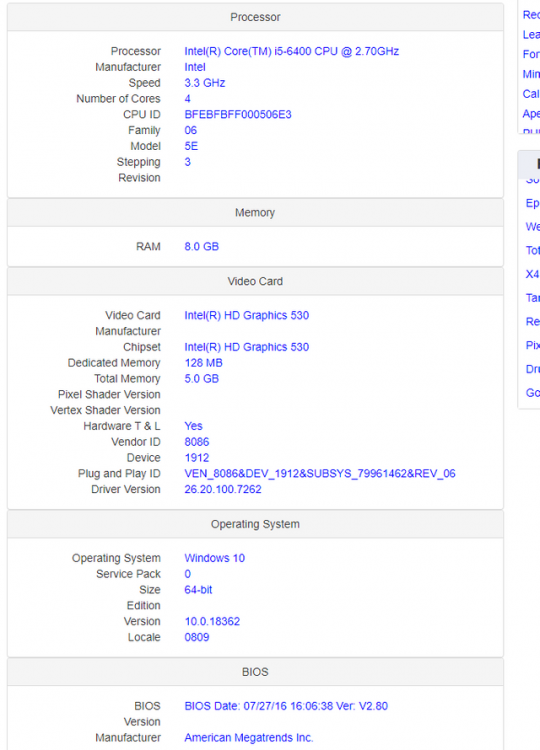The height and width of the screenshot is (750, 540).
Task: Click the Vertex Shader Version label
Action: click(105, 410)
